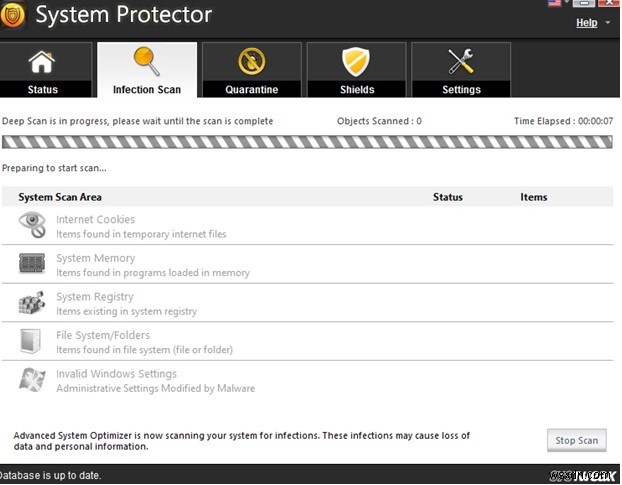Click 'Database is up to date.' status bar
622x485 pixels.
[50, 475]
